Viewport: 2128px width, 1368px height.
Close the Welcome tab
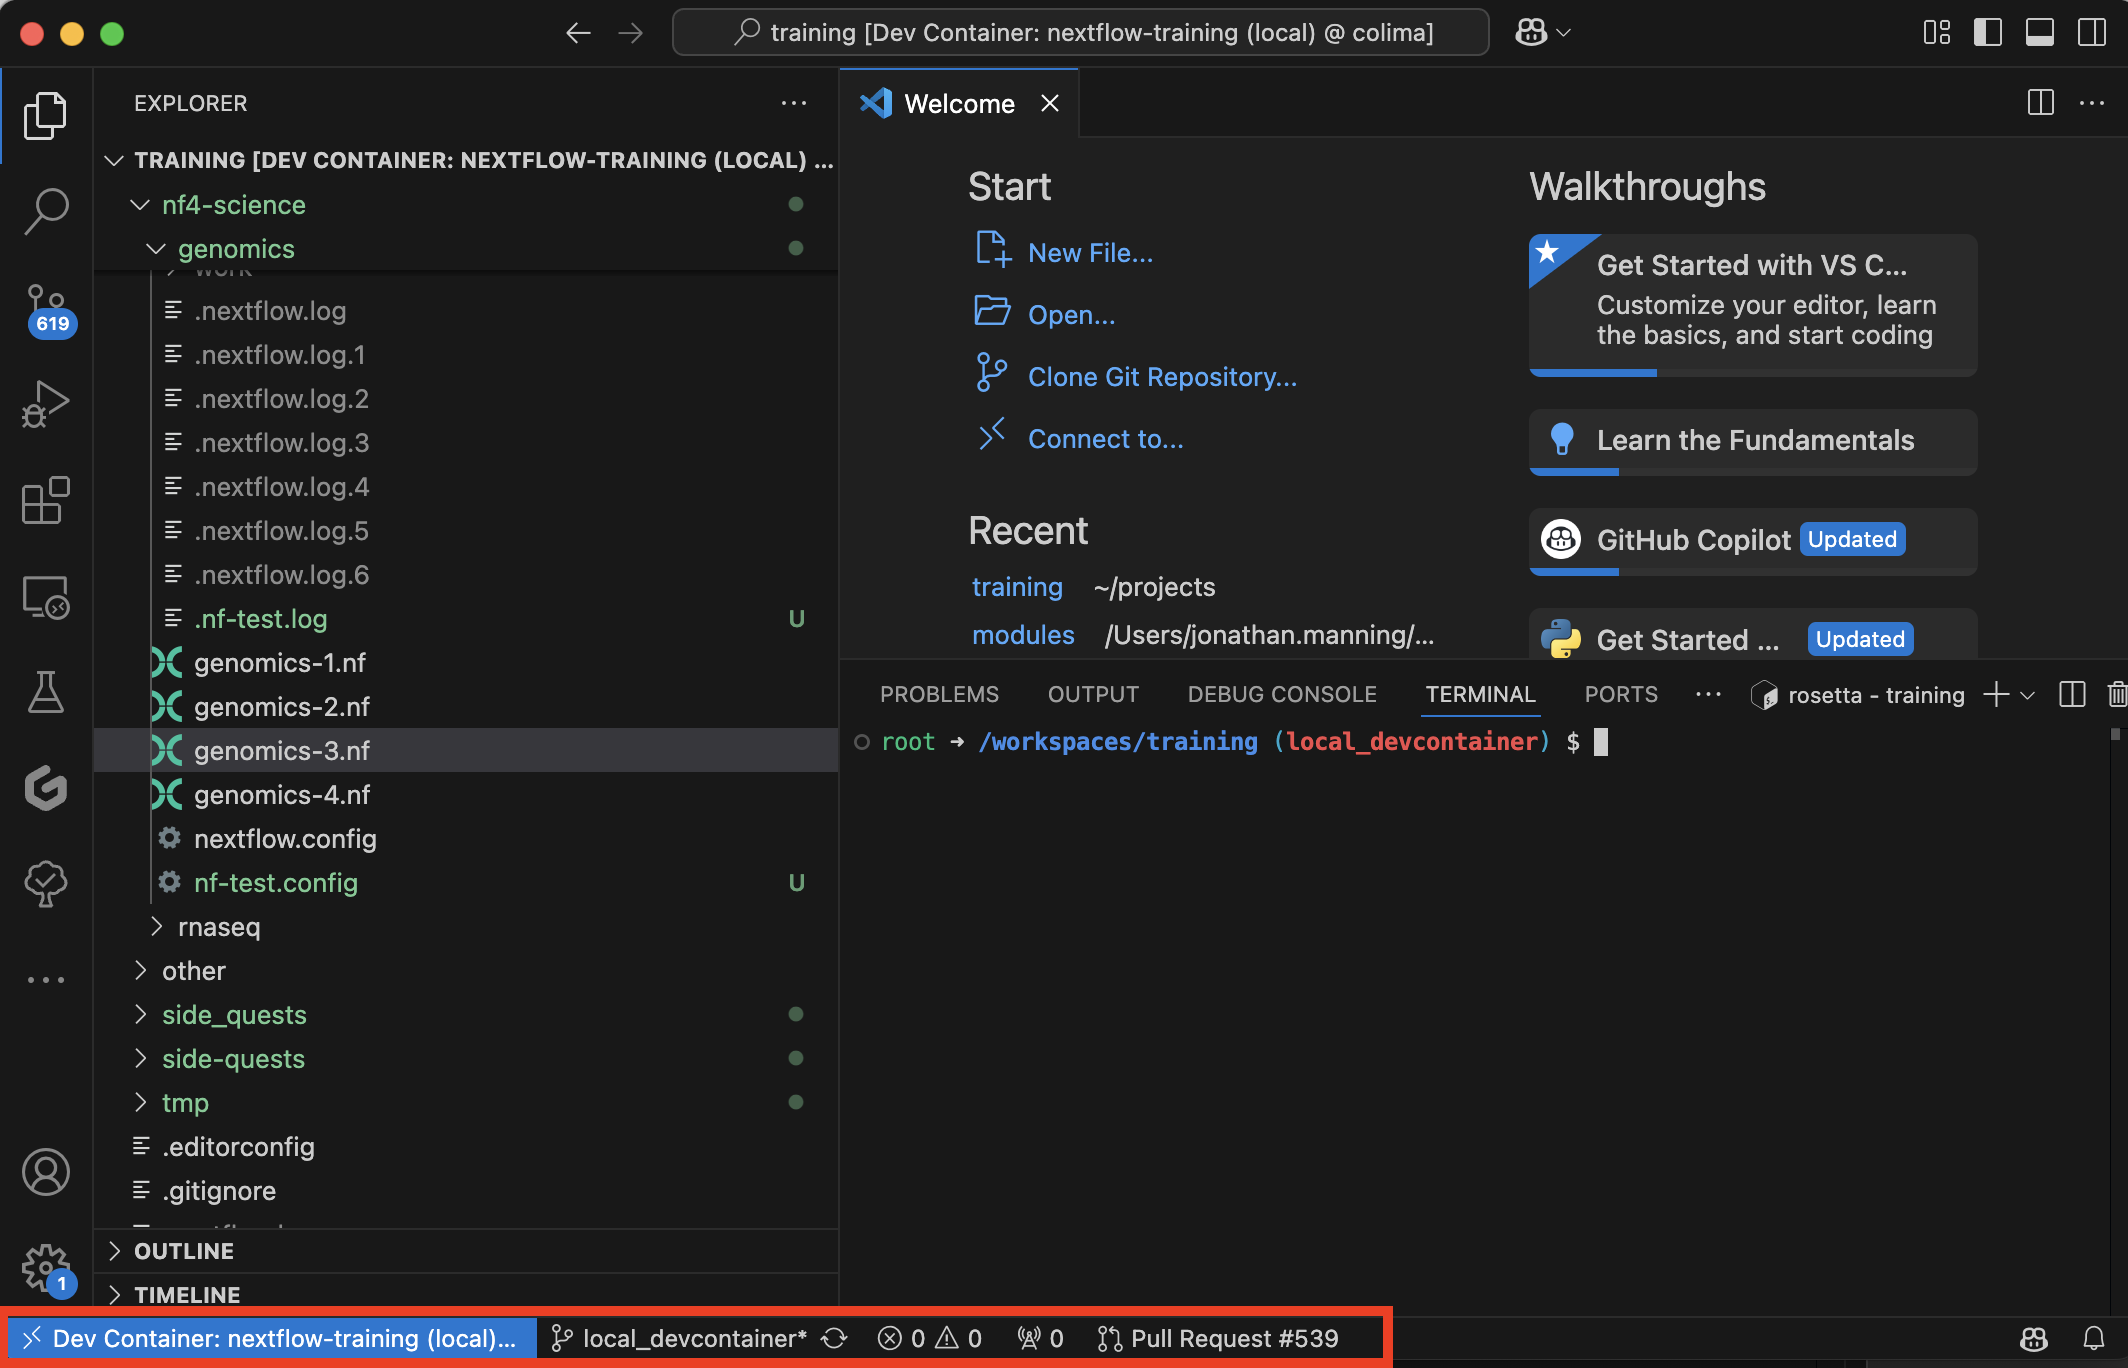click(x=1050, y=103)
